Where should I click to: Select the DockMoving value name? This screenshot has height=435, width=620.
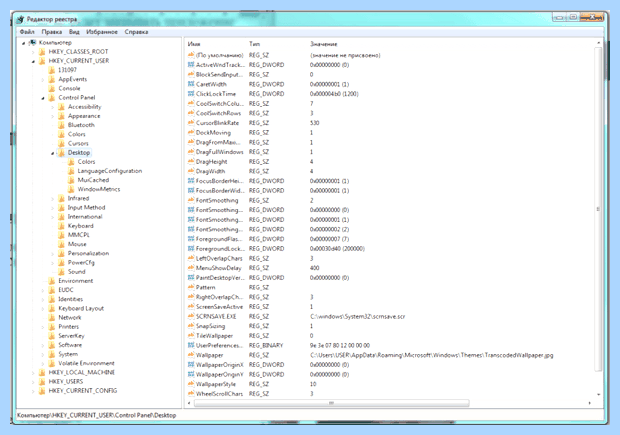(x=213, y=132)
